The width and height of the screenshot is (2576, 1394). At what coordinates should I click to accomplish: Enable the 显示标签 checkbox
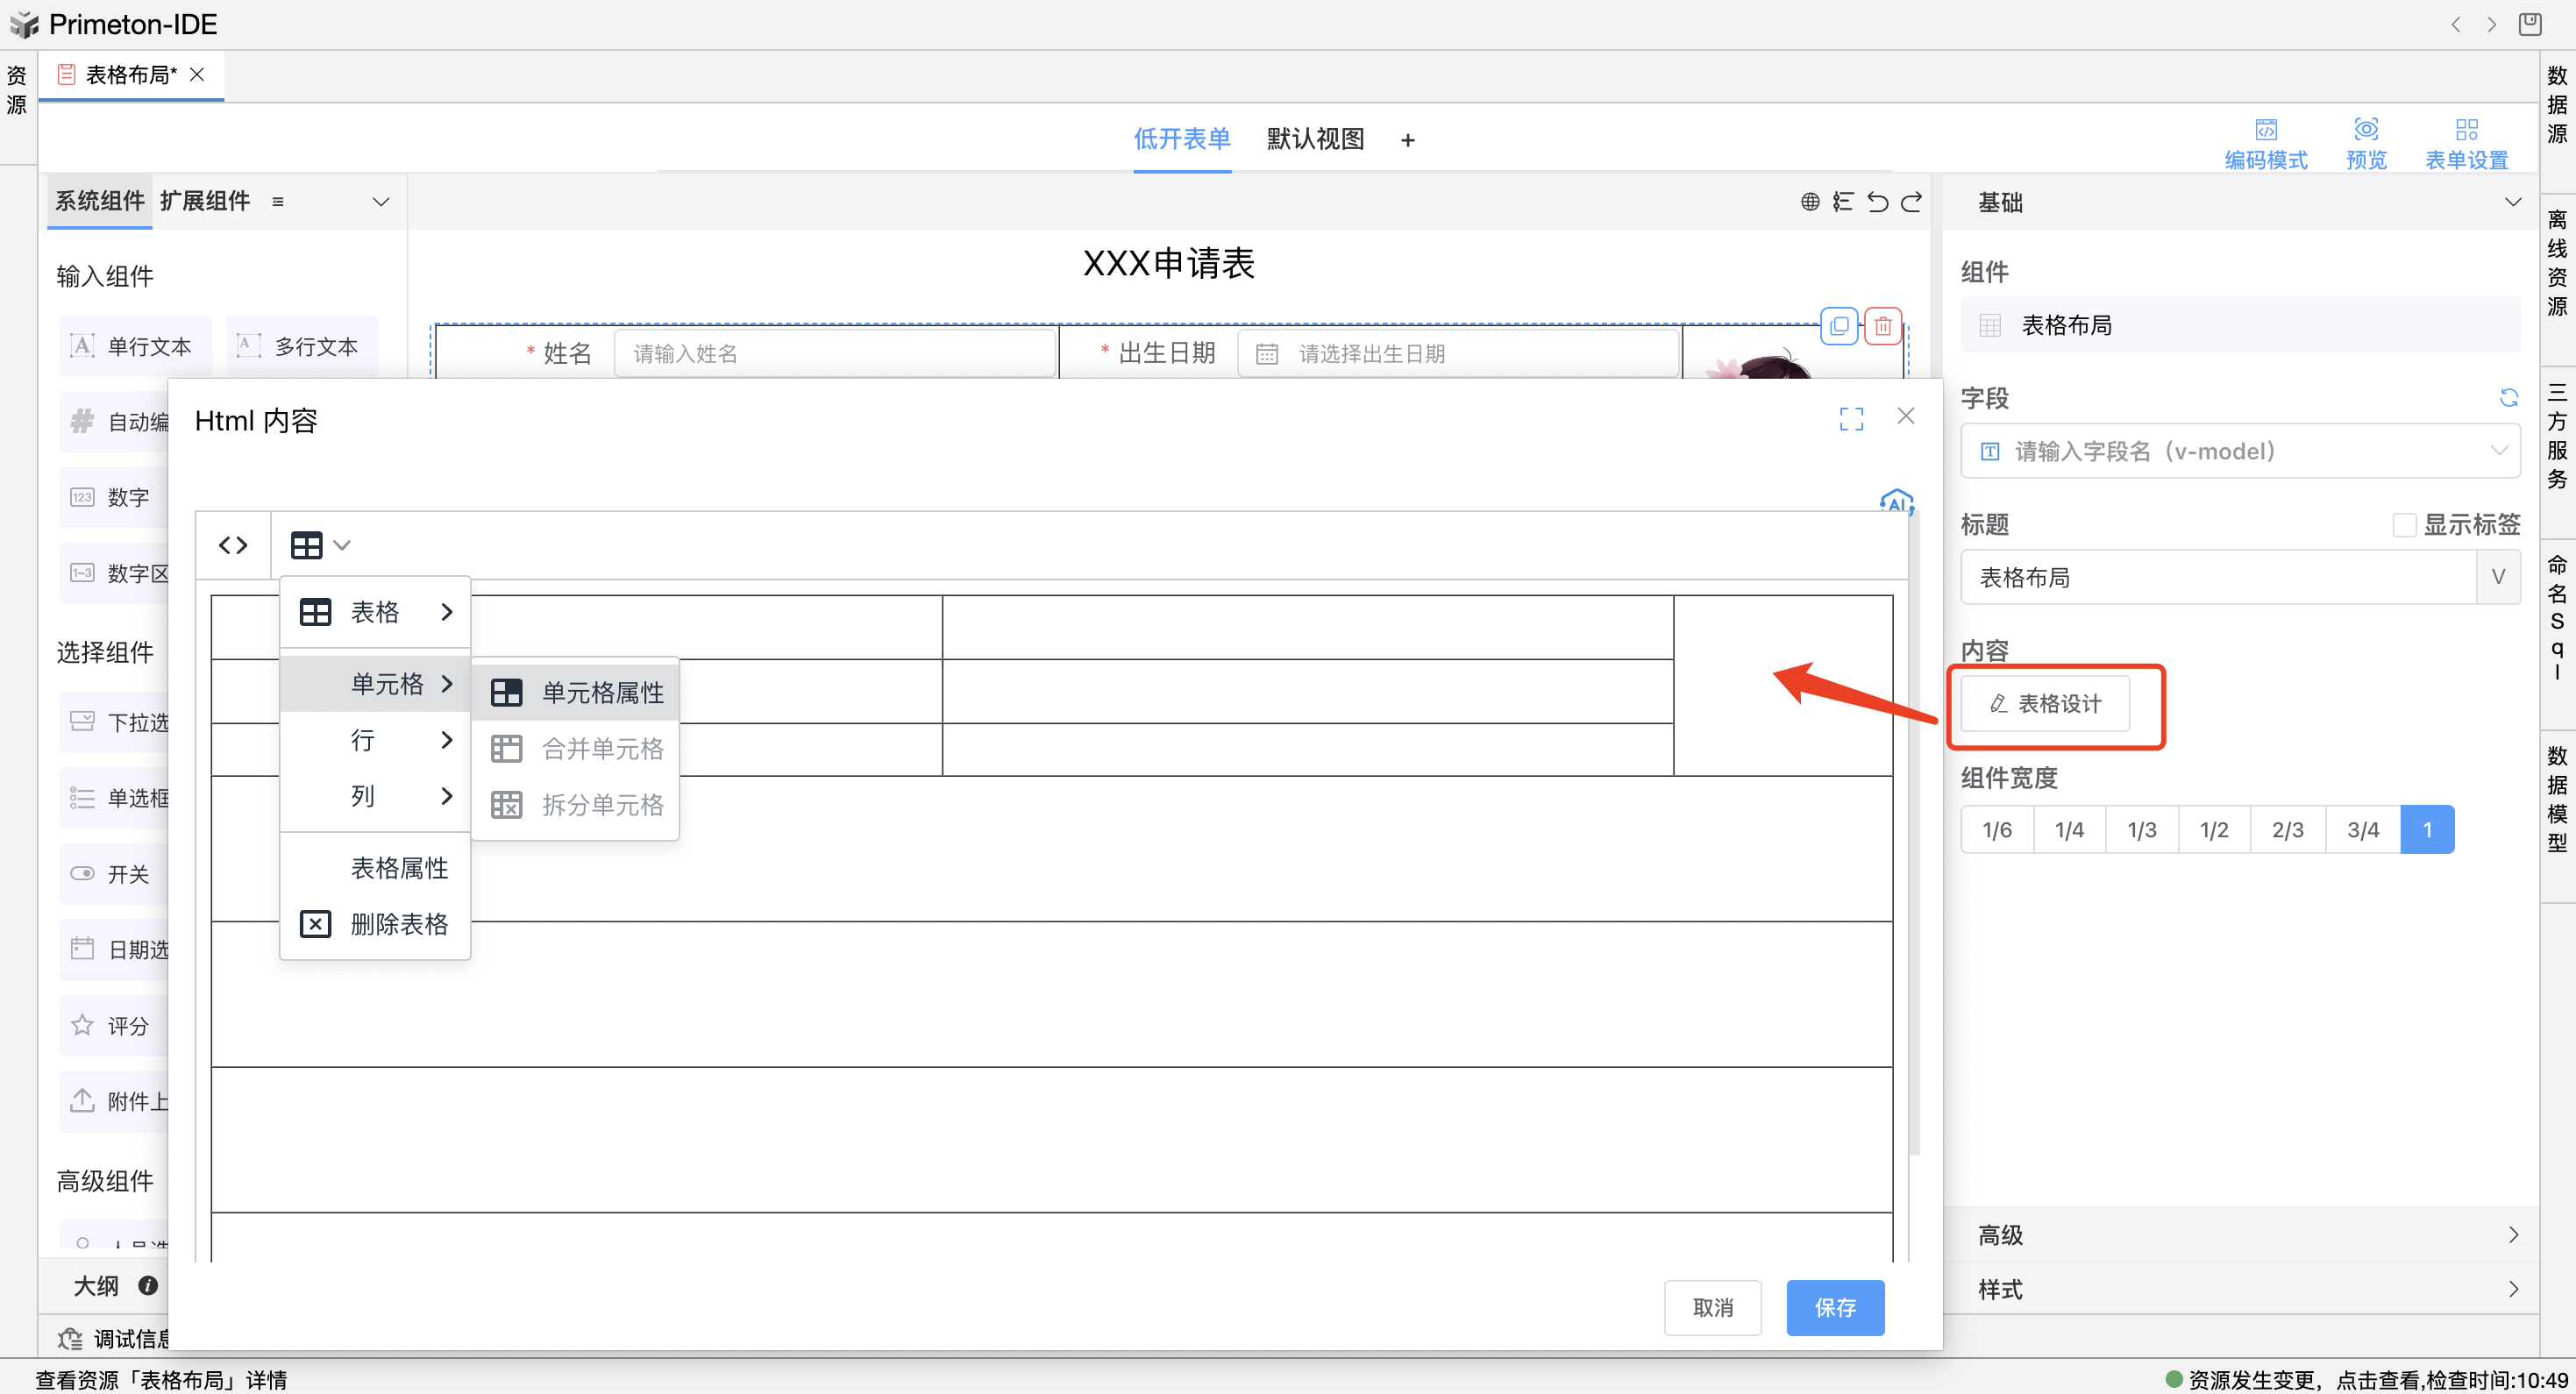2404,525
